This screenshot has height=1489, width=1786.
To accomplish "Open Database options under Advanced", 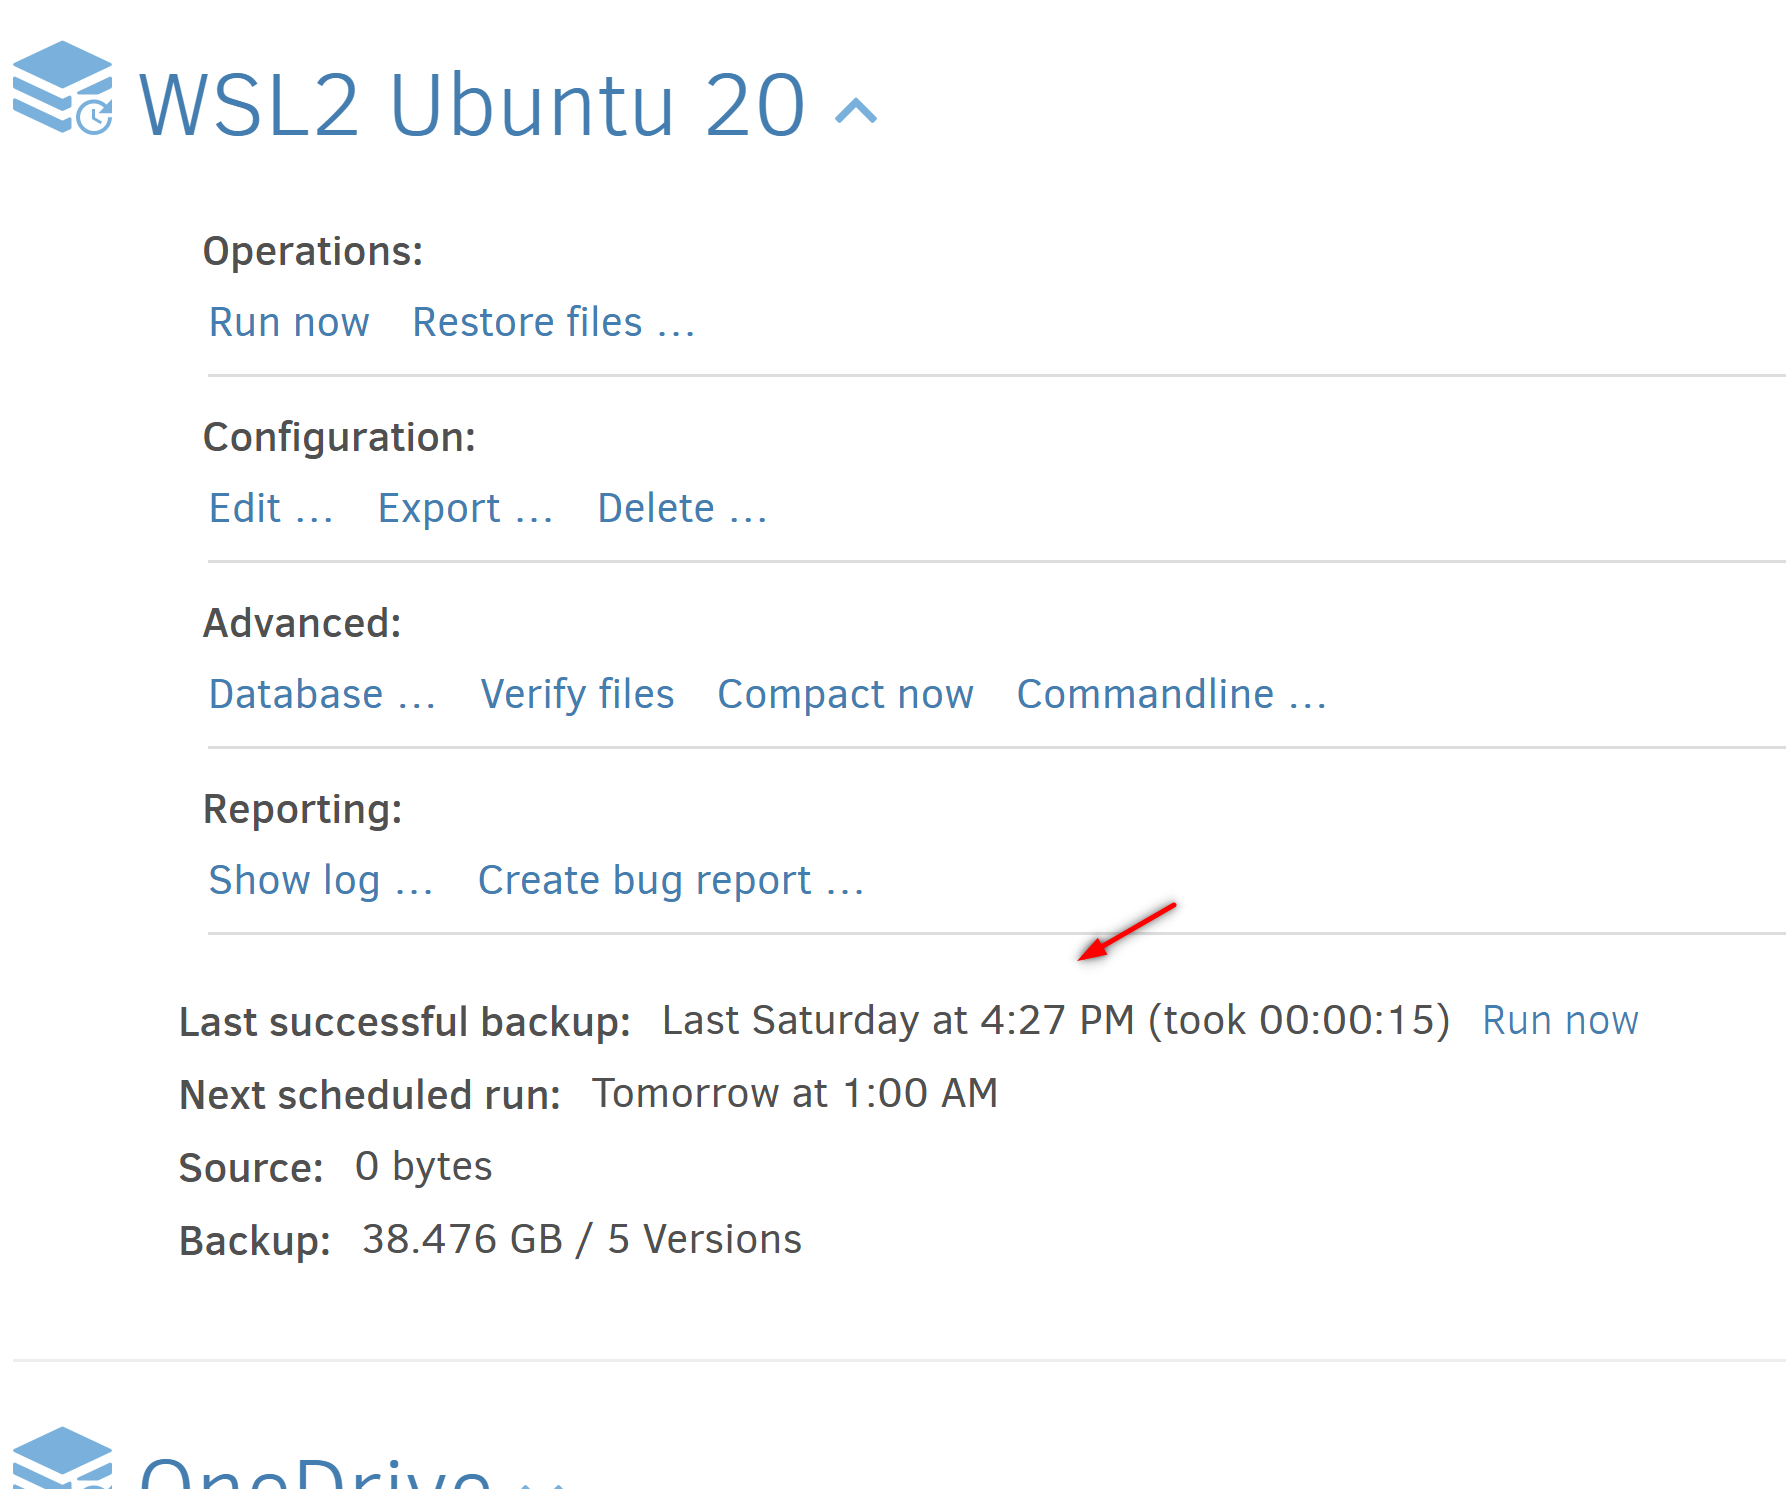I will [322, 695].
